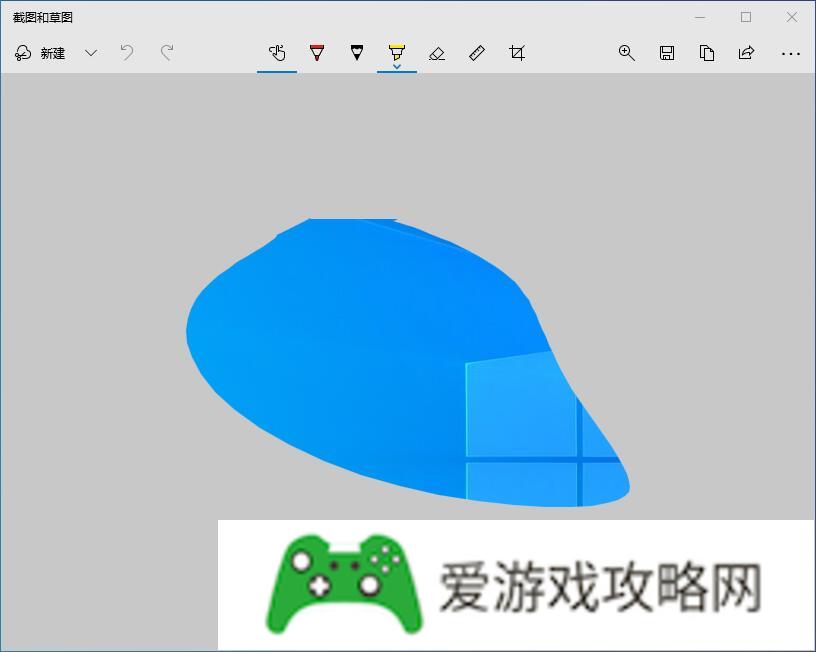Viewport: 816px width, 652px height.
Task: Open highlighter options chevron below highlighter
Action: (x=397, y=66)
